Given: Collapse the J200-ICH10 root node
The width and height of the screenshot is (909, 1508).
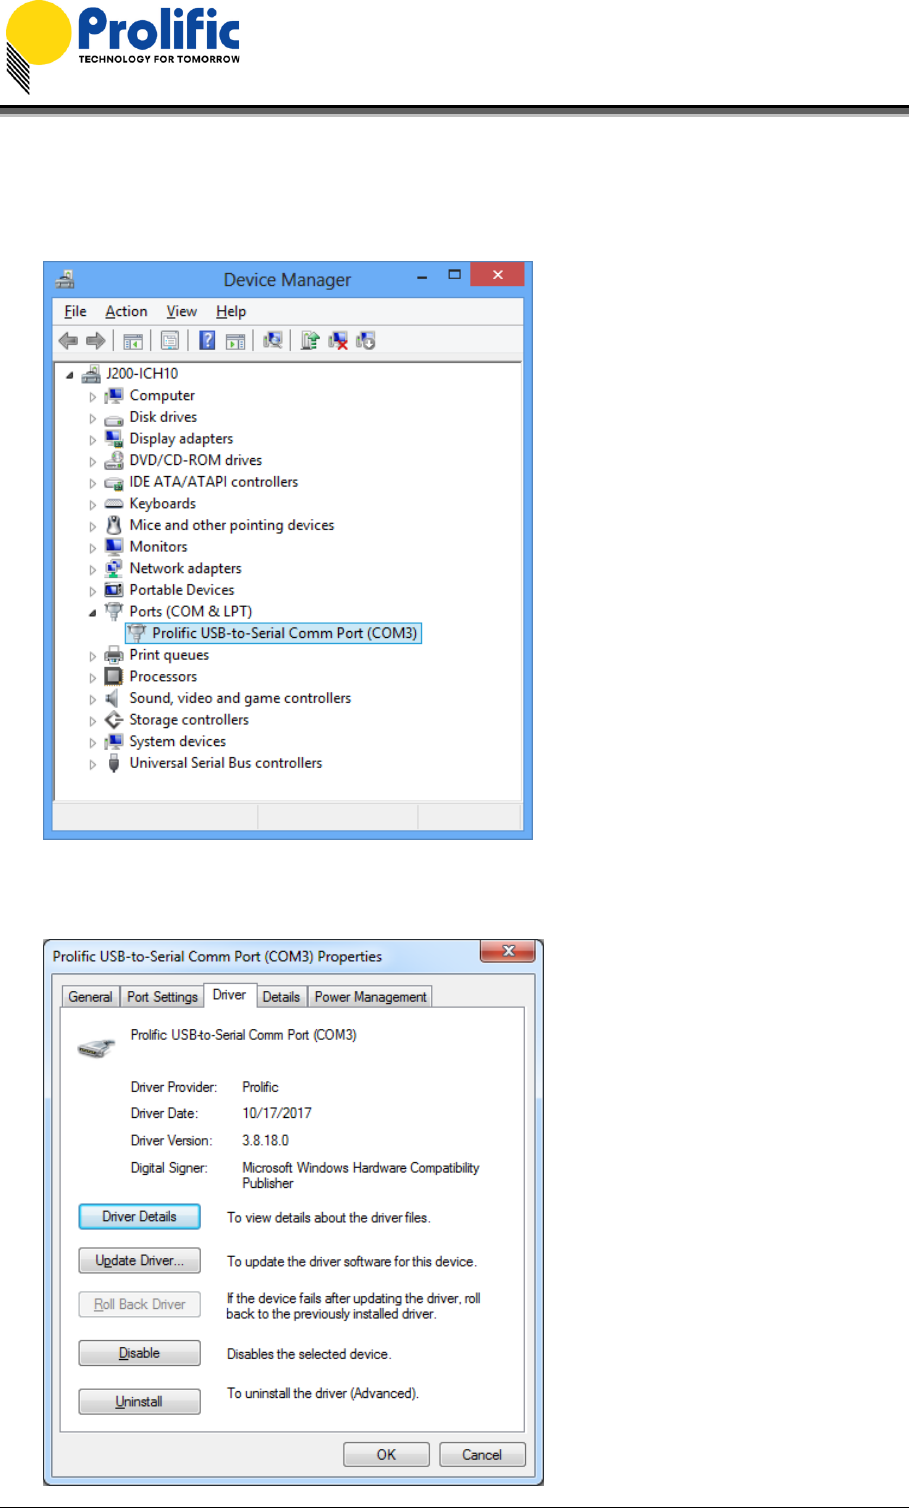Looking at the screenshot, I should tap(69, 375).
